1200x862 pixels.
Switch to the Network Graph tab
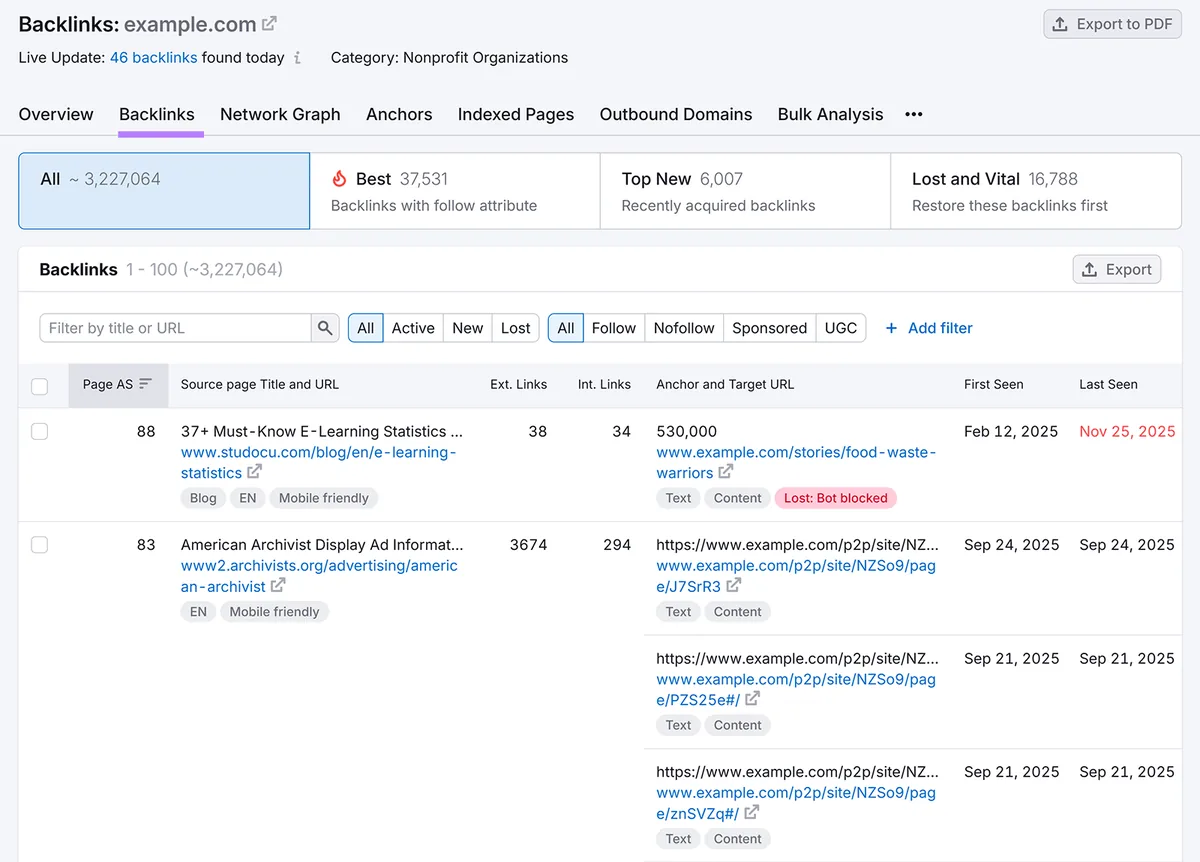[280, 114]
